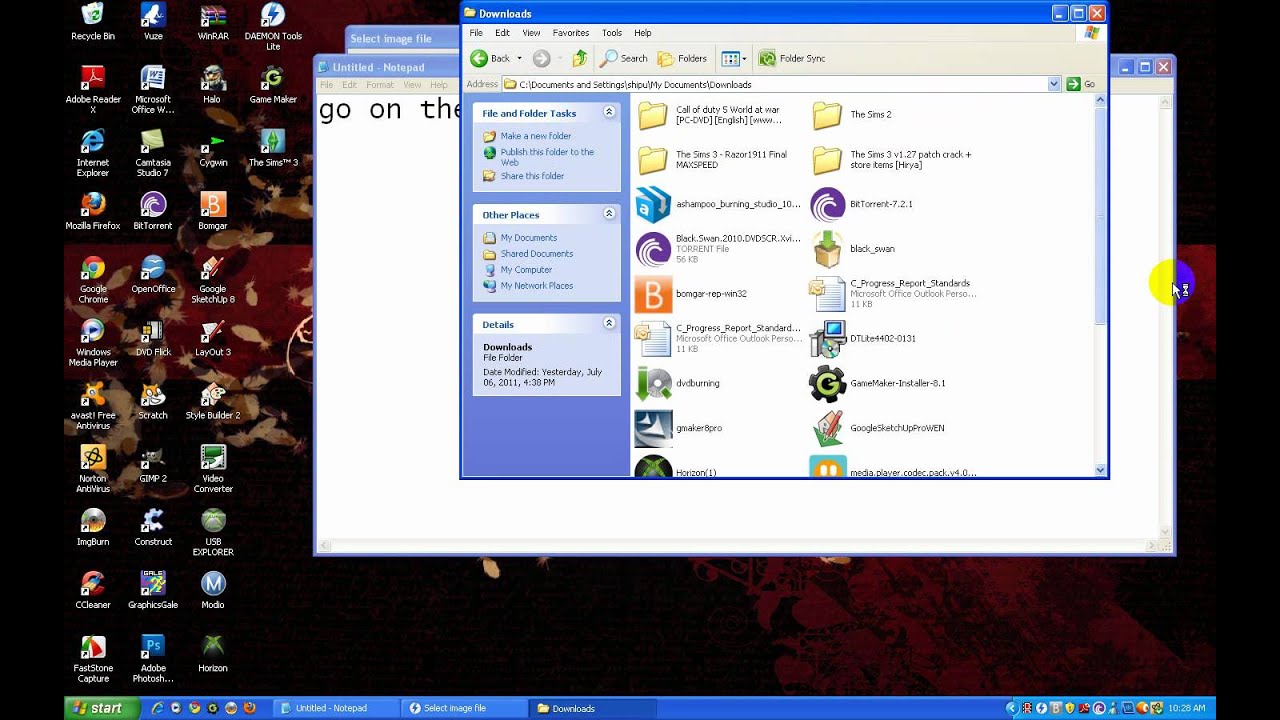
Task: Click the Downloads window scrollbar up arrow
Action: pyautogui.click(x=1100, y=99)
